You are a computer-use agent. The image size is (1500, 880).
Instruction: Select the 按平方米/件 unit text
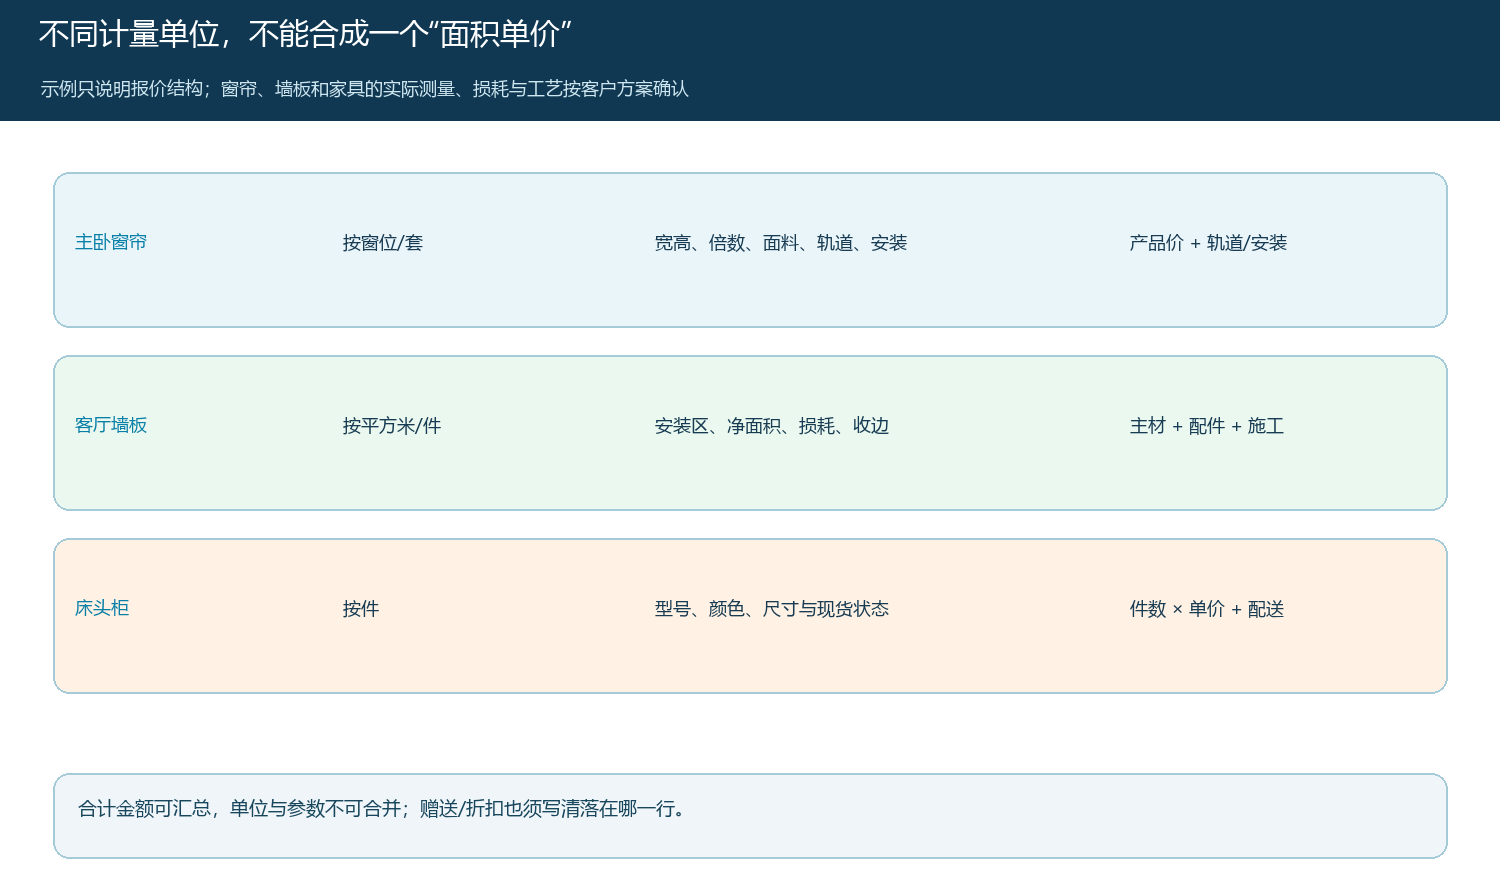(x=392, y=426)
